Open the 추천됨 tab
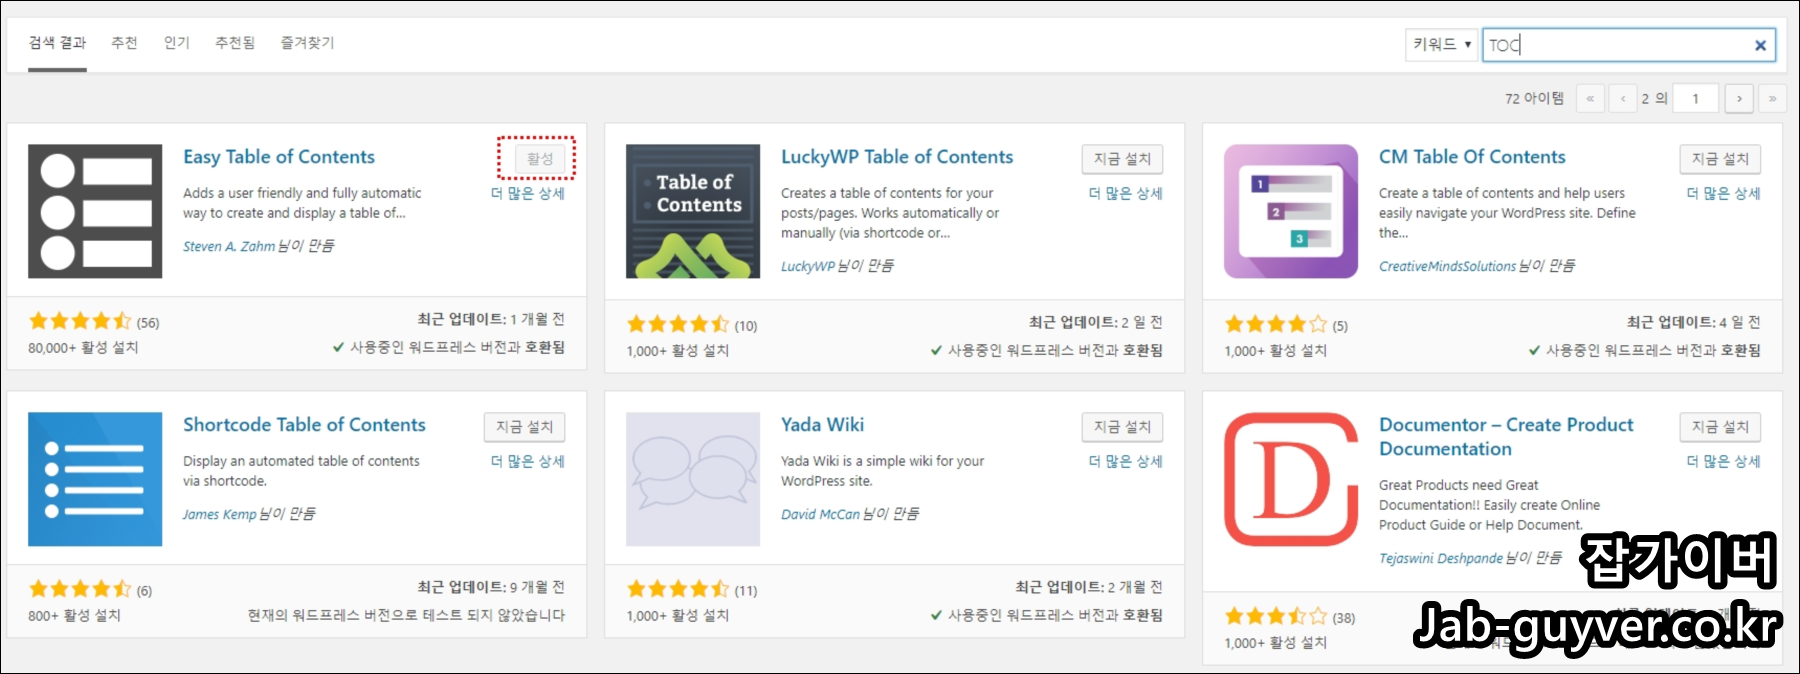 pyautogui.click(x=235, y=43)
